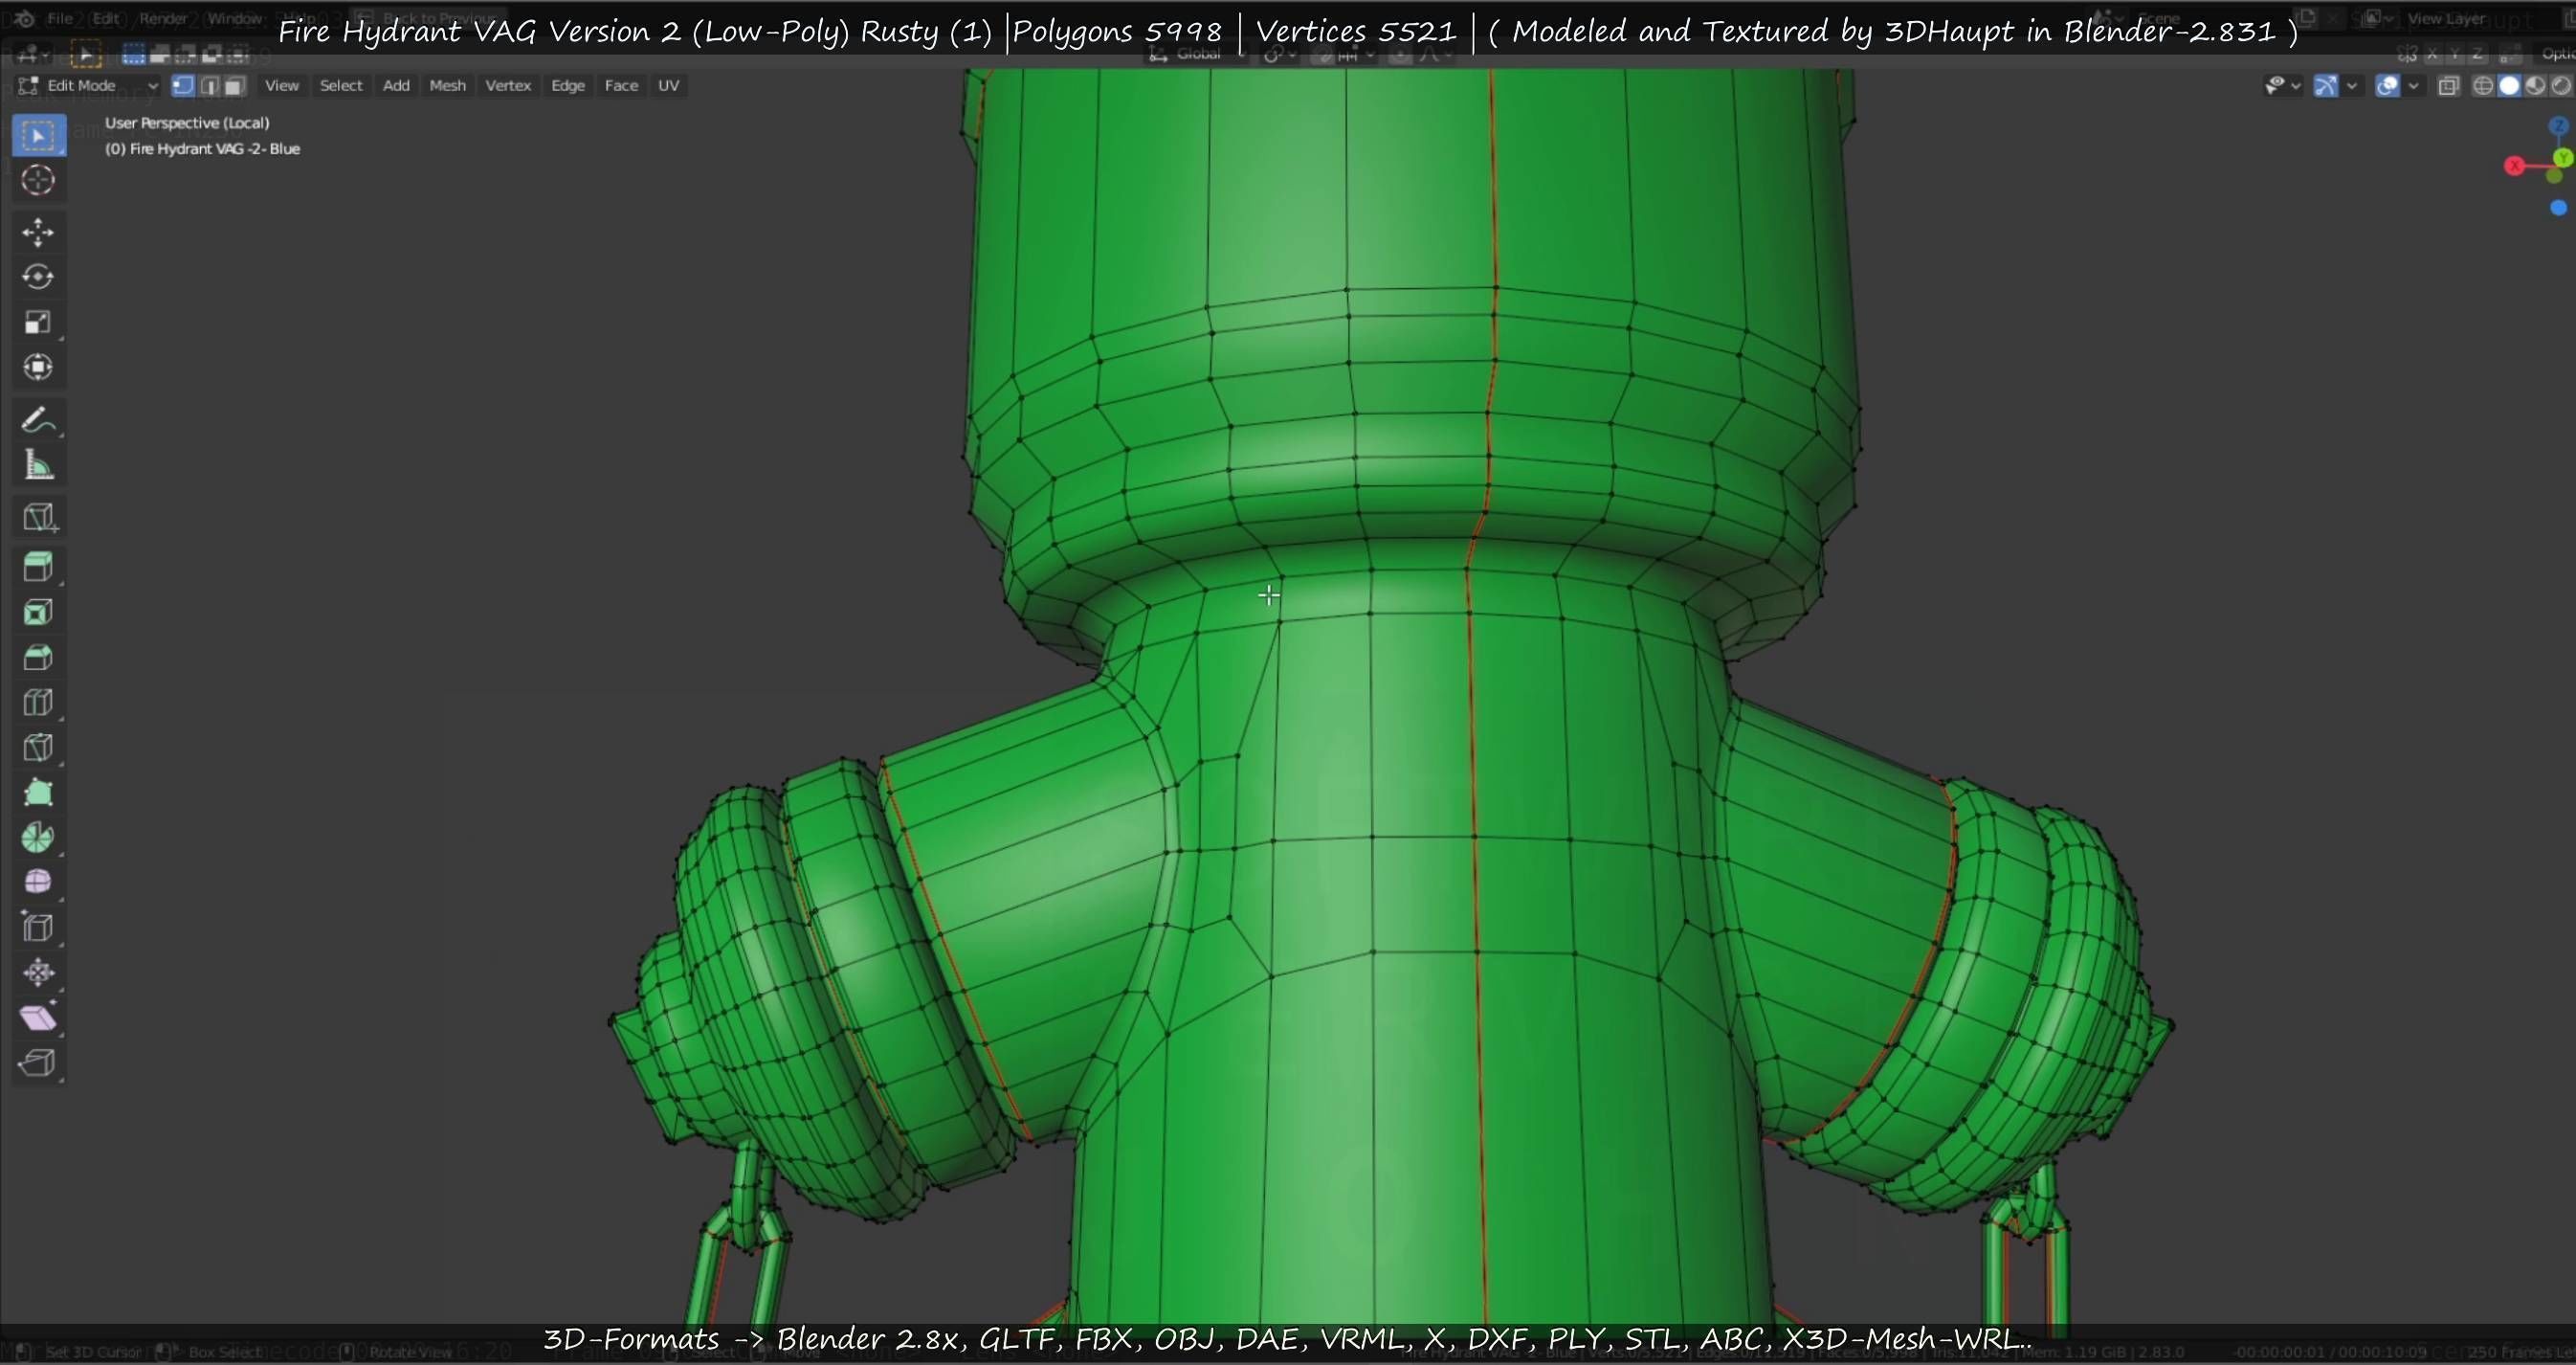The image size is (2576, 1365).
Task: Open the Select menu
Action: point(341,86)
